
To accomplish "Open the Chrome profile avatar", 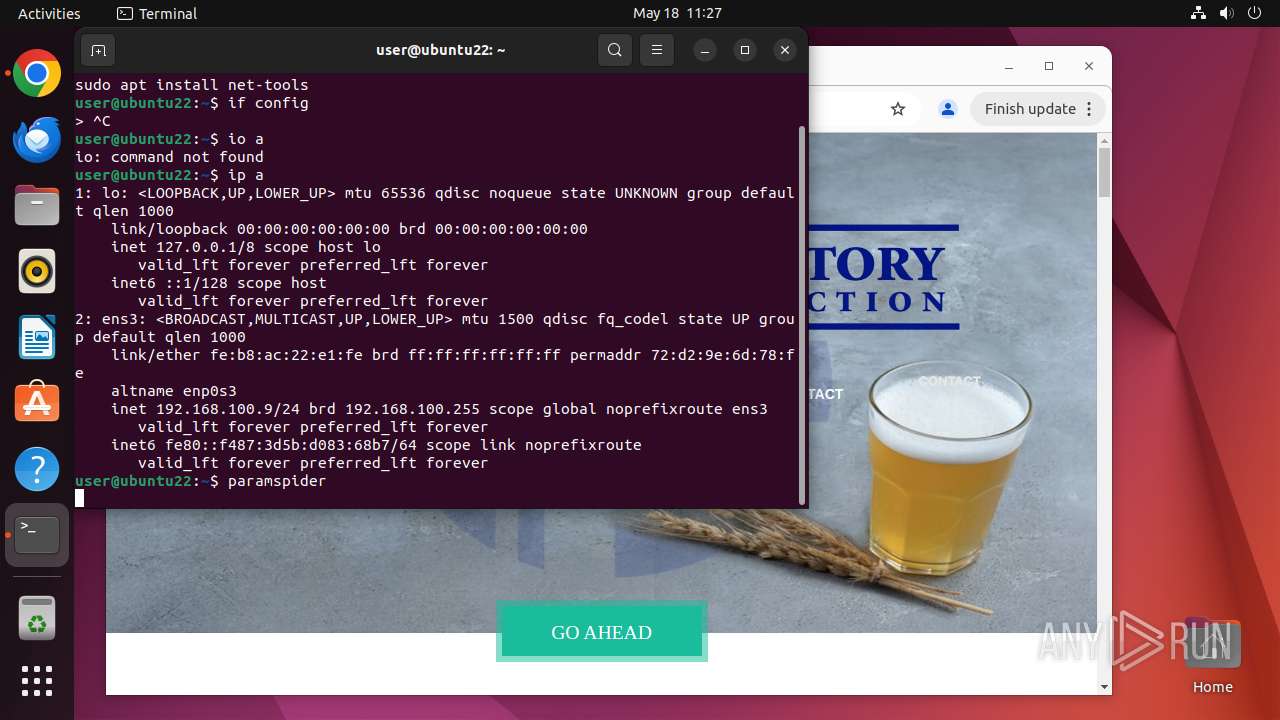I will pos(948,109).
